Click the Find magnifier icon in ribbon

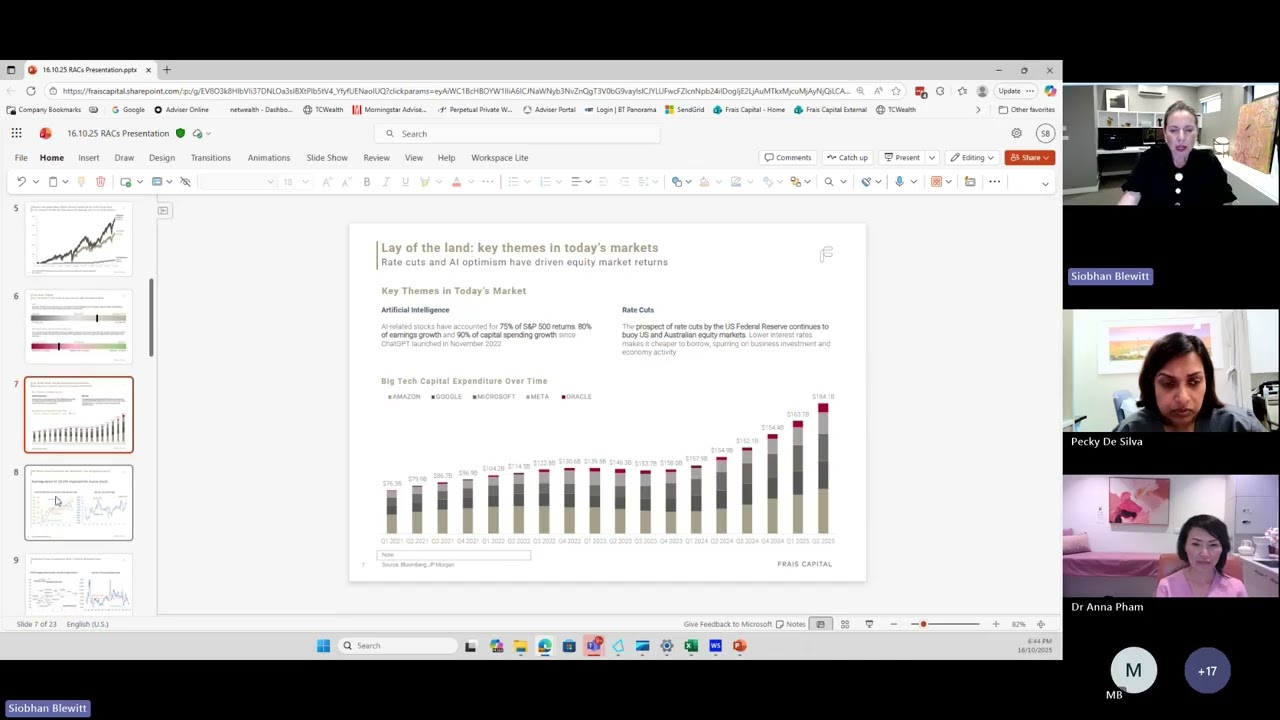point(828,181)
